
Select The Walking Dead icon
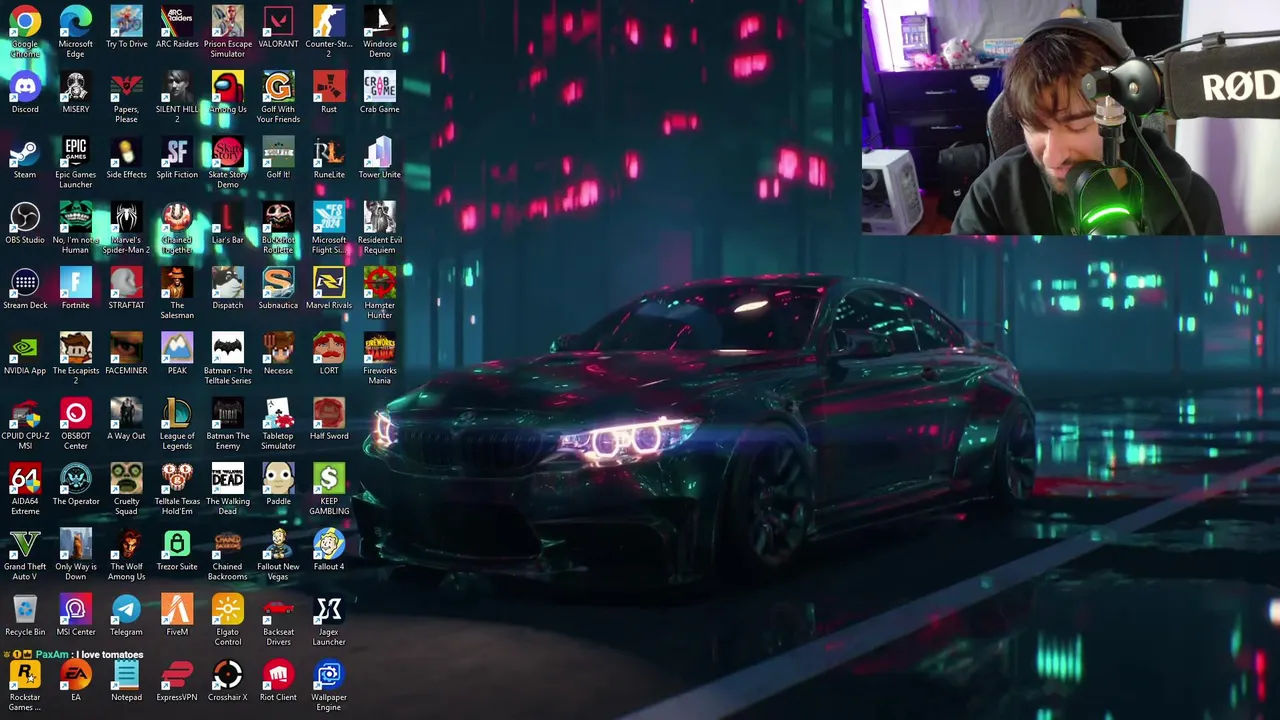(228, 479)
